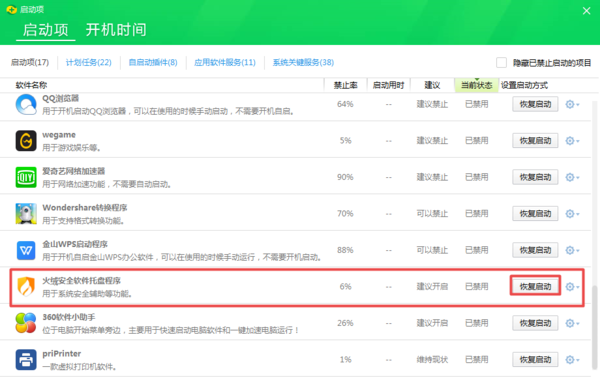Click the 360软件小助手 program name

coord(68,317)
